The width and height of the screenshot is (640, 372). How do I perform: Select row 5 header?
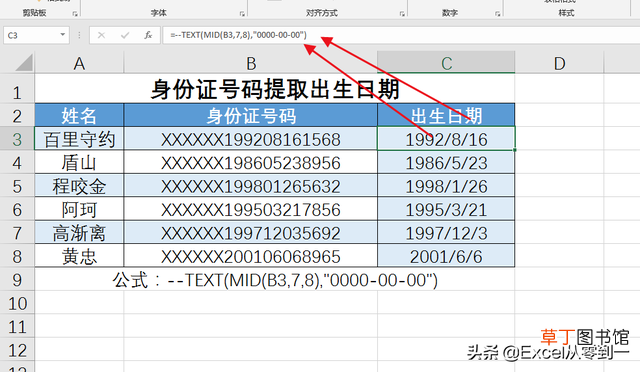click(17, 186)
